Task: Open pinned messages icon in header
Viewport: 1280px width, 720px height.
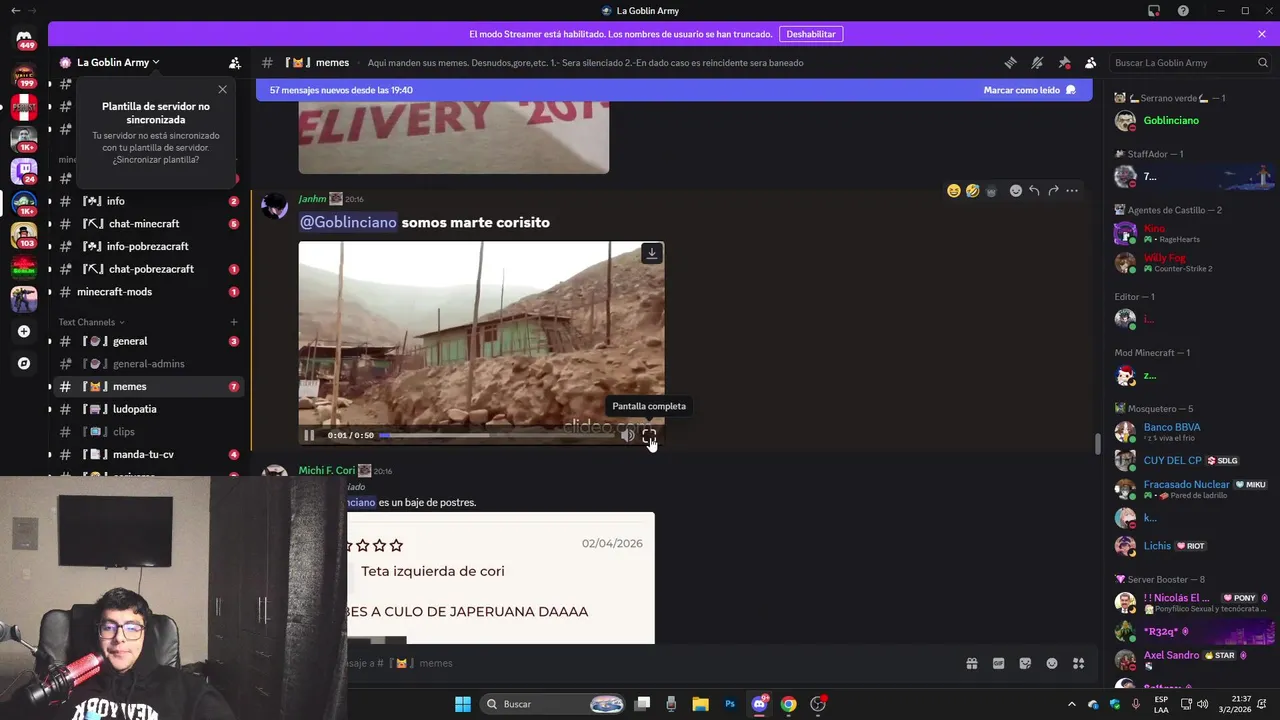Action: [x=1064, y=62]
